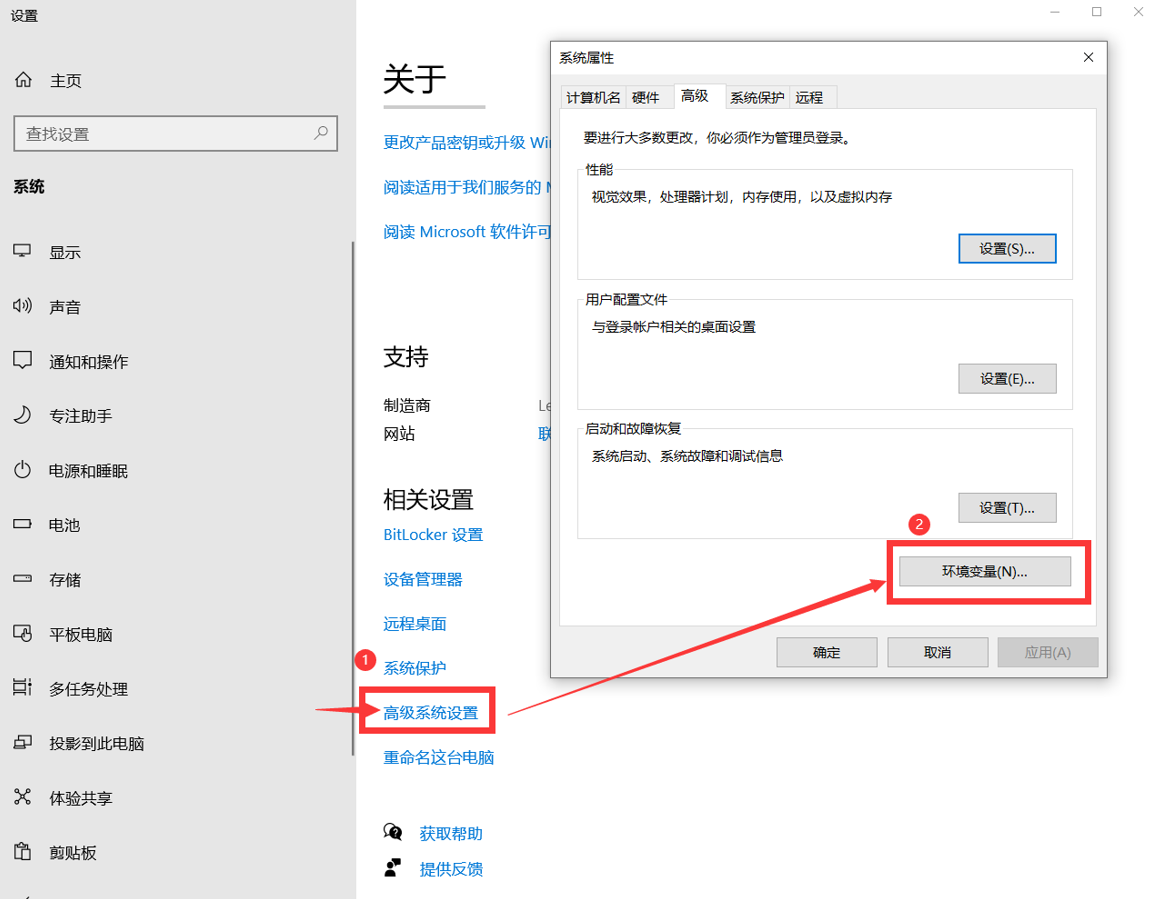Click the sidebar vertical scrollbar in Settings
This screenshot has width=1152, height=899.
click(353, 498)
